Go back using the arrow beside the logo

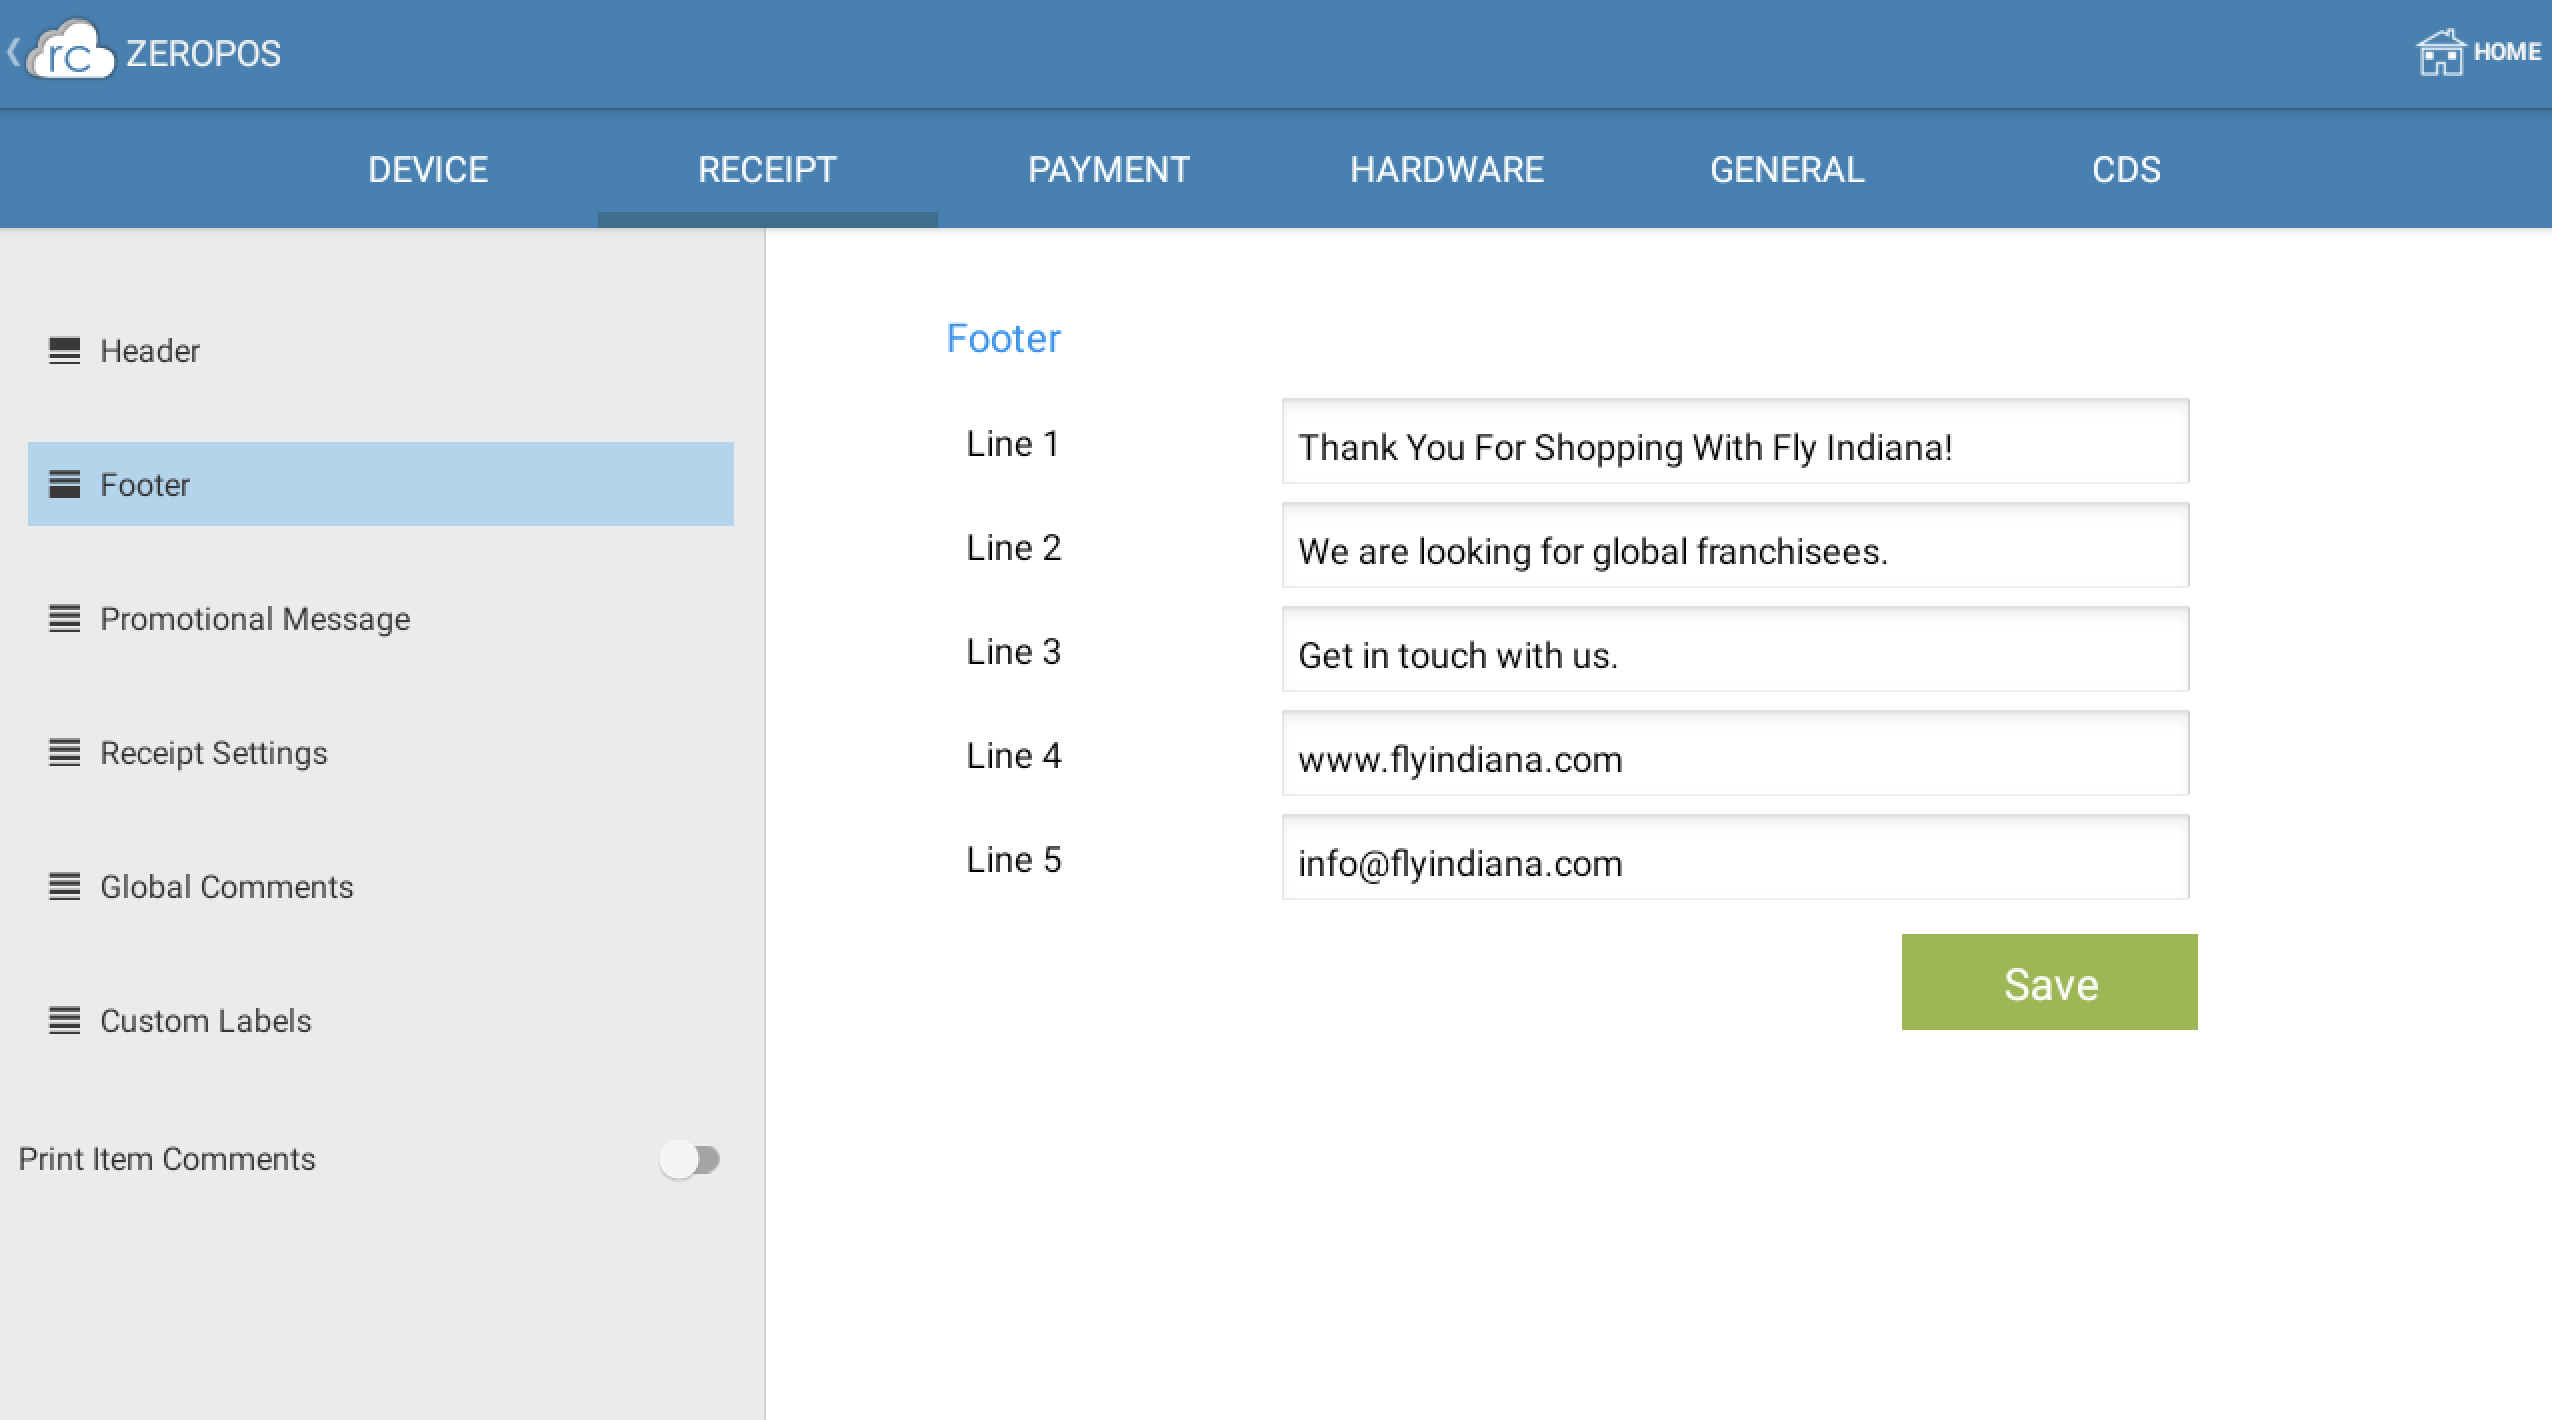click(x=13, y=52)
